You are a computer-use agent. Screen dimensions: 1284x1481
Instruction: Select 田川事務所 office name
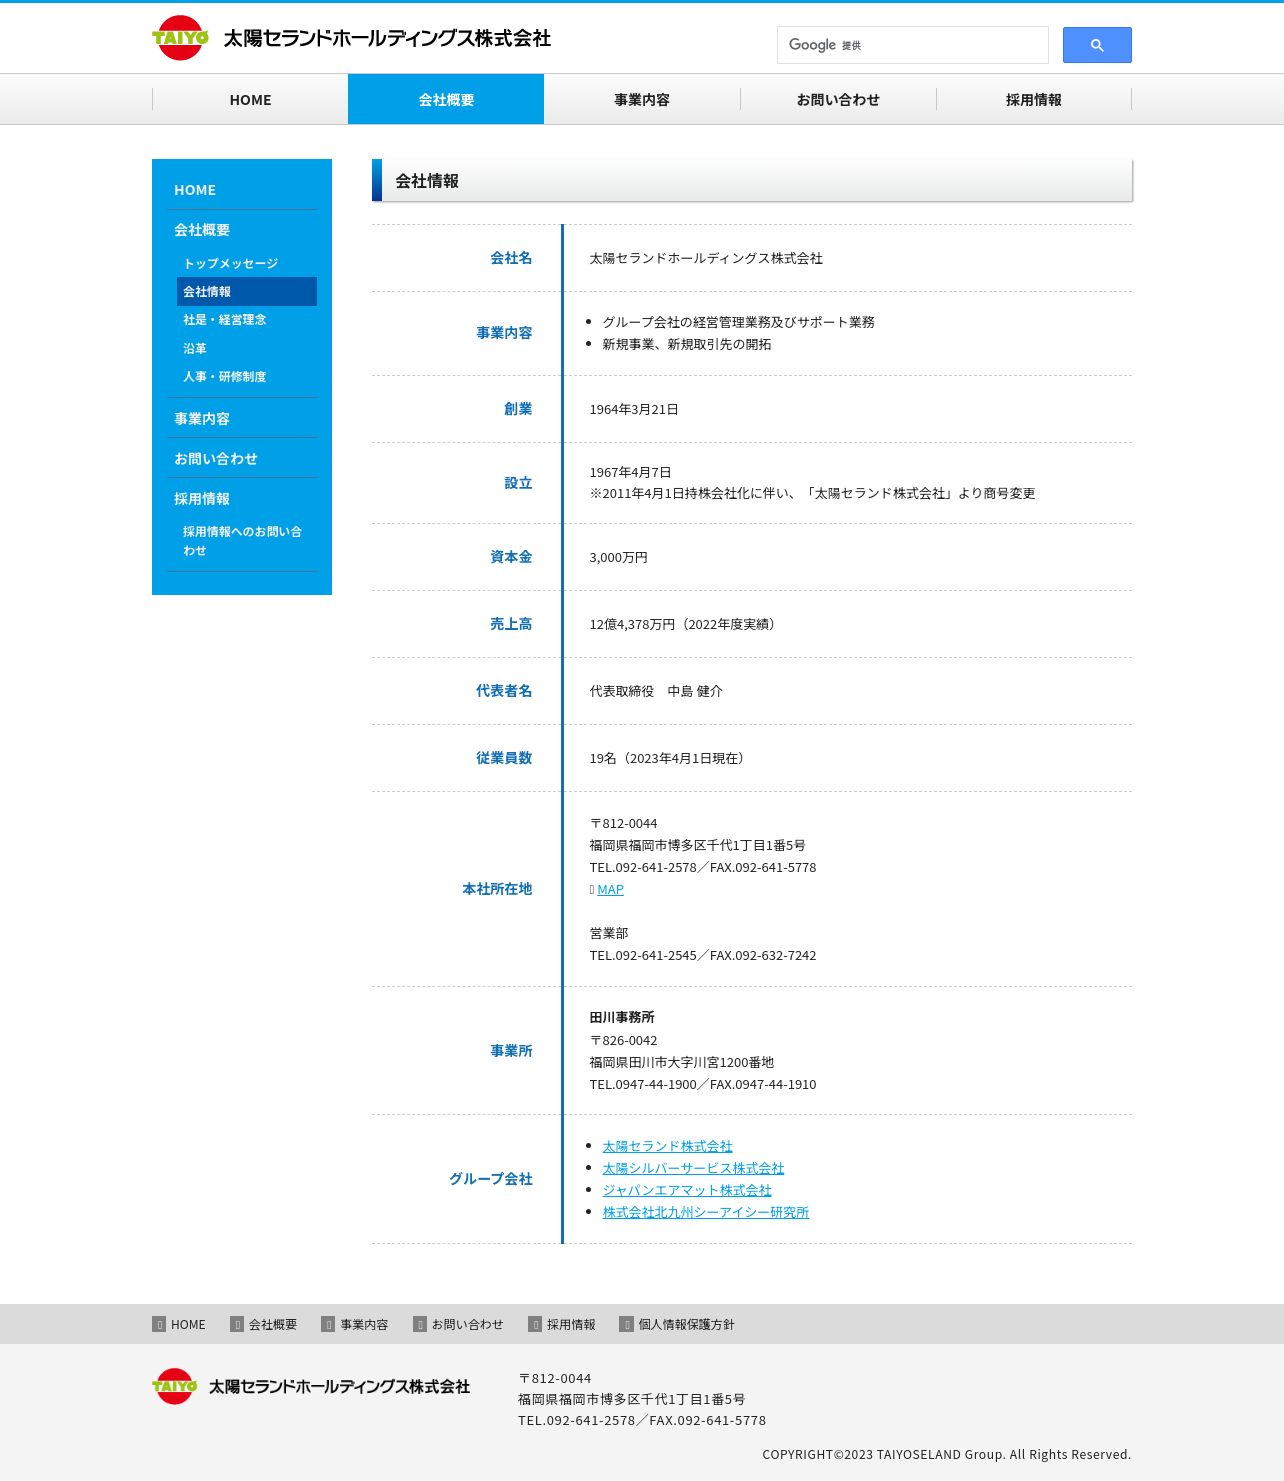tap(622, 1017)
